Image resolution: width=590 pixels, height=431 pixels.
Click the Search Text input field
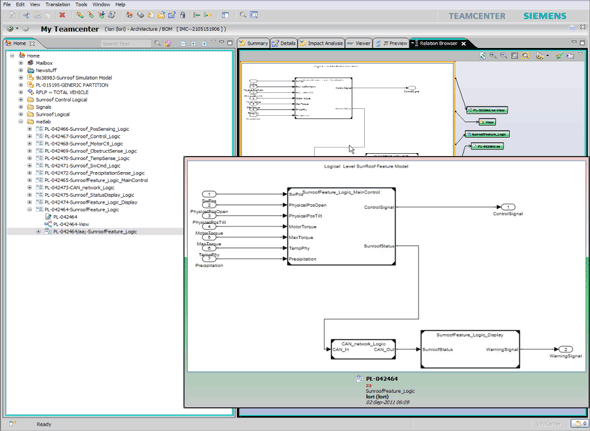tap(126, 44)
